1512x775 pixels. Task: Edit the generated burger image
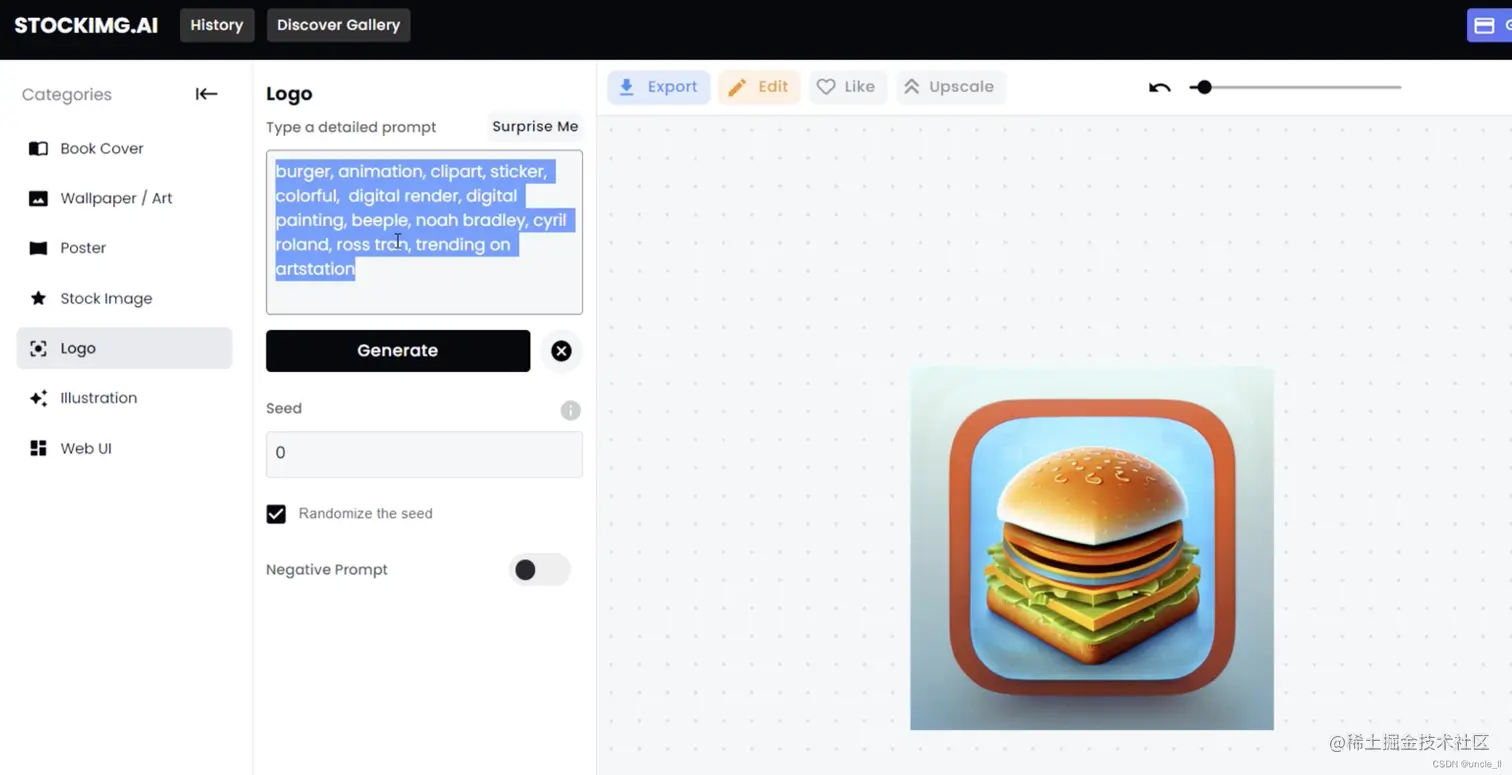[x=758, y=87]
